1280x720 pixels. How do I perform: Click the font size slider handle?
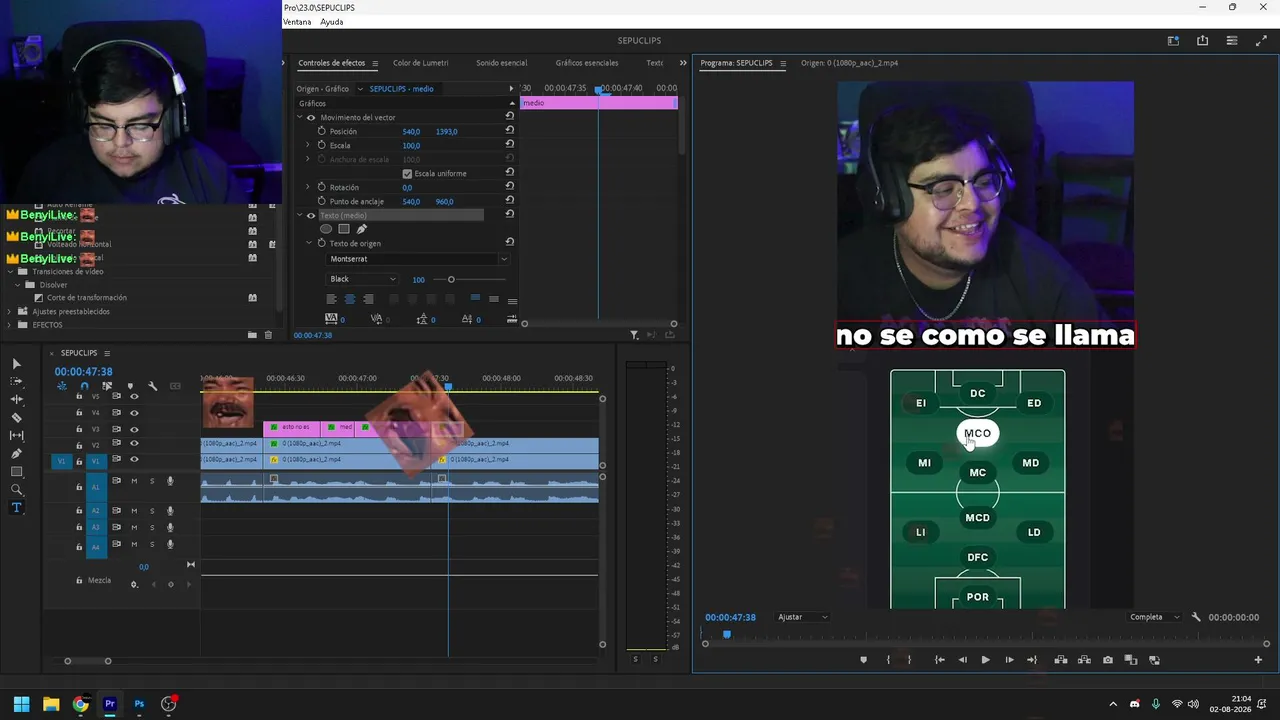pyautogui.click(x=451, y=279)
